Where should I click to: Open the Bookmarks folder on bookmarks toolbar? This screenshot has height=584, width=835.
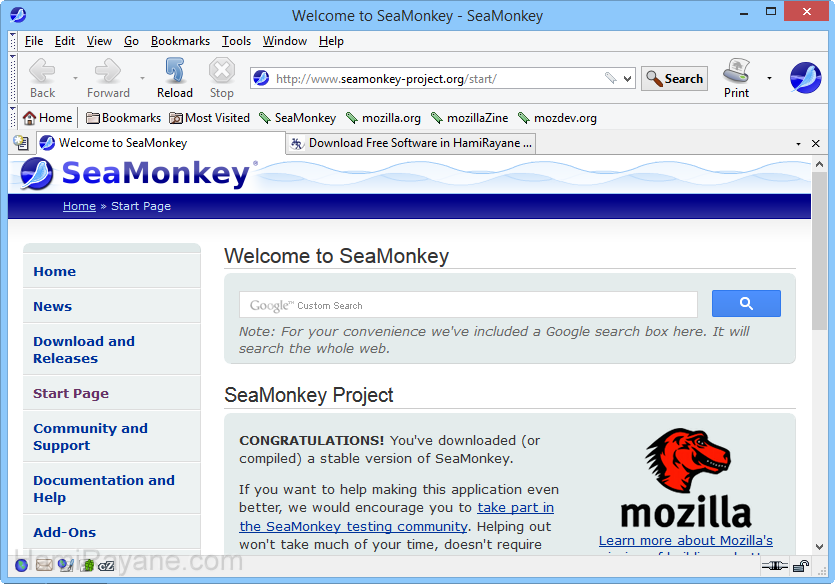tap(124, 118)
